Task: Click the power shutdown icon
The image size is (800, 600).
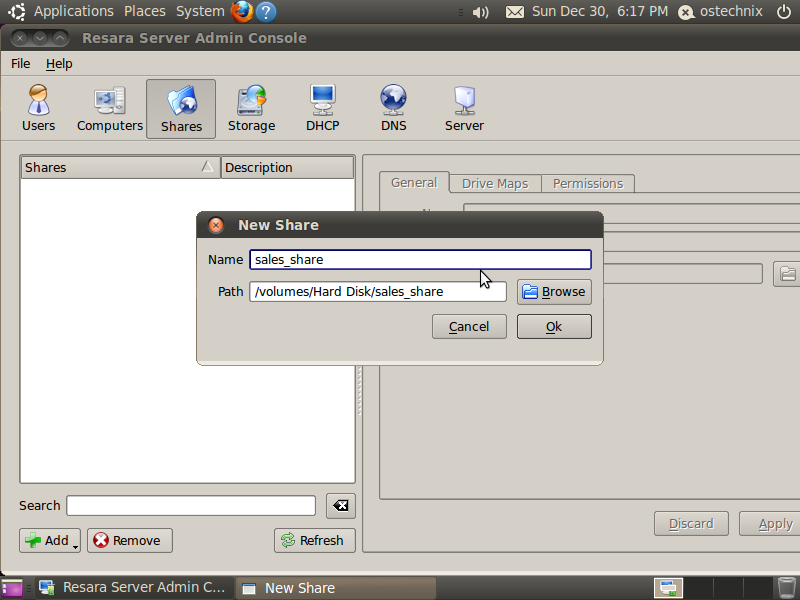Action: pyautogui.click(x=784, y=11)
